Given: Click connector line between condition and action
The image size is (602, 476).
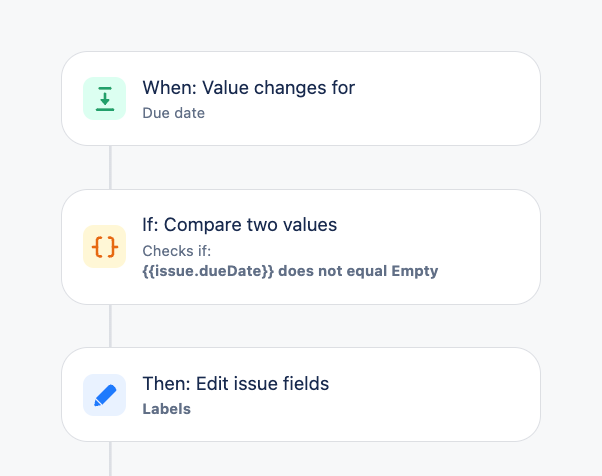Looking at the screenshot, I should (111, 326).
